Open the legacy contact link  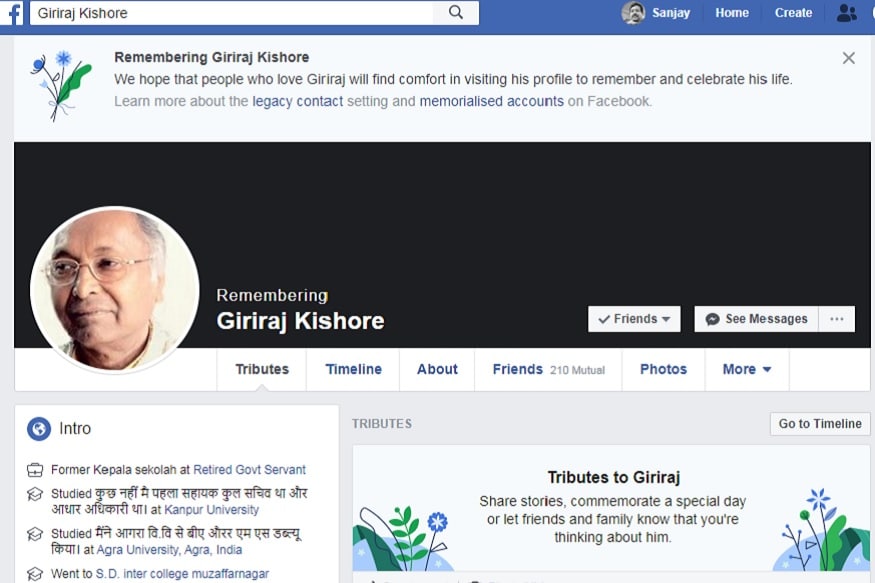coord(297,102)
